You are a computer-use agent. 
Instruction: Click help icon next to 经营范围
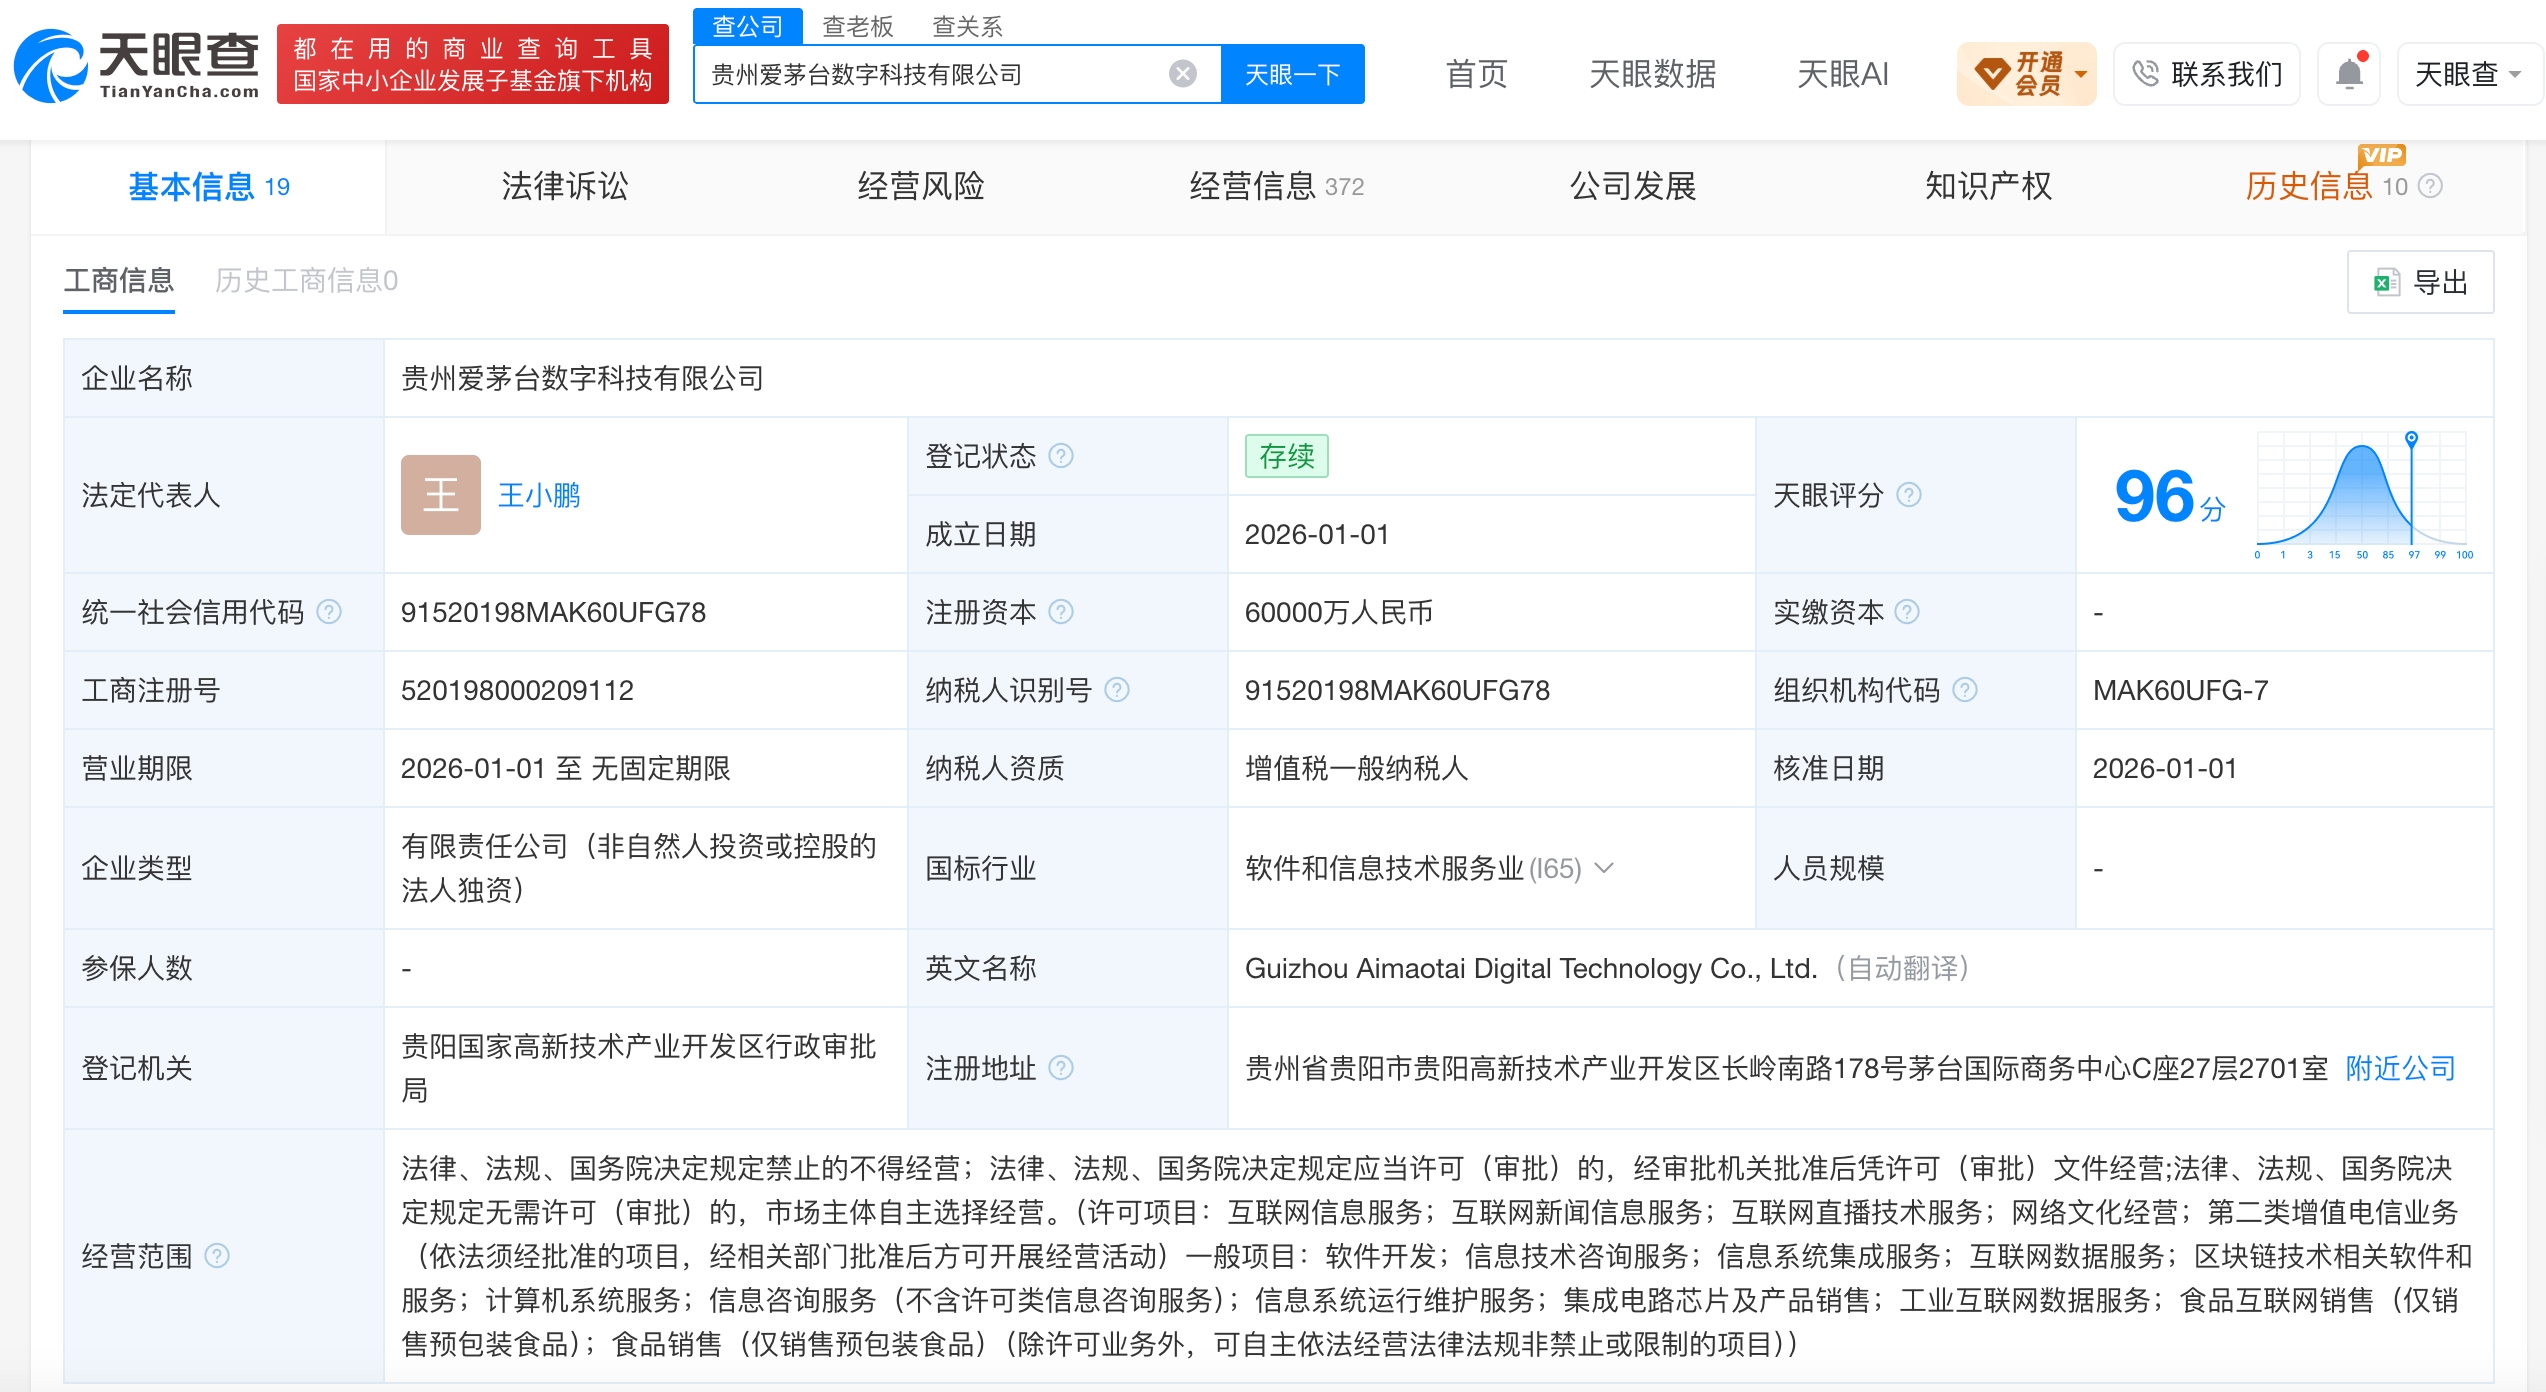(x=217, y=1256)
